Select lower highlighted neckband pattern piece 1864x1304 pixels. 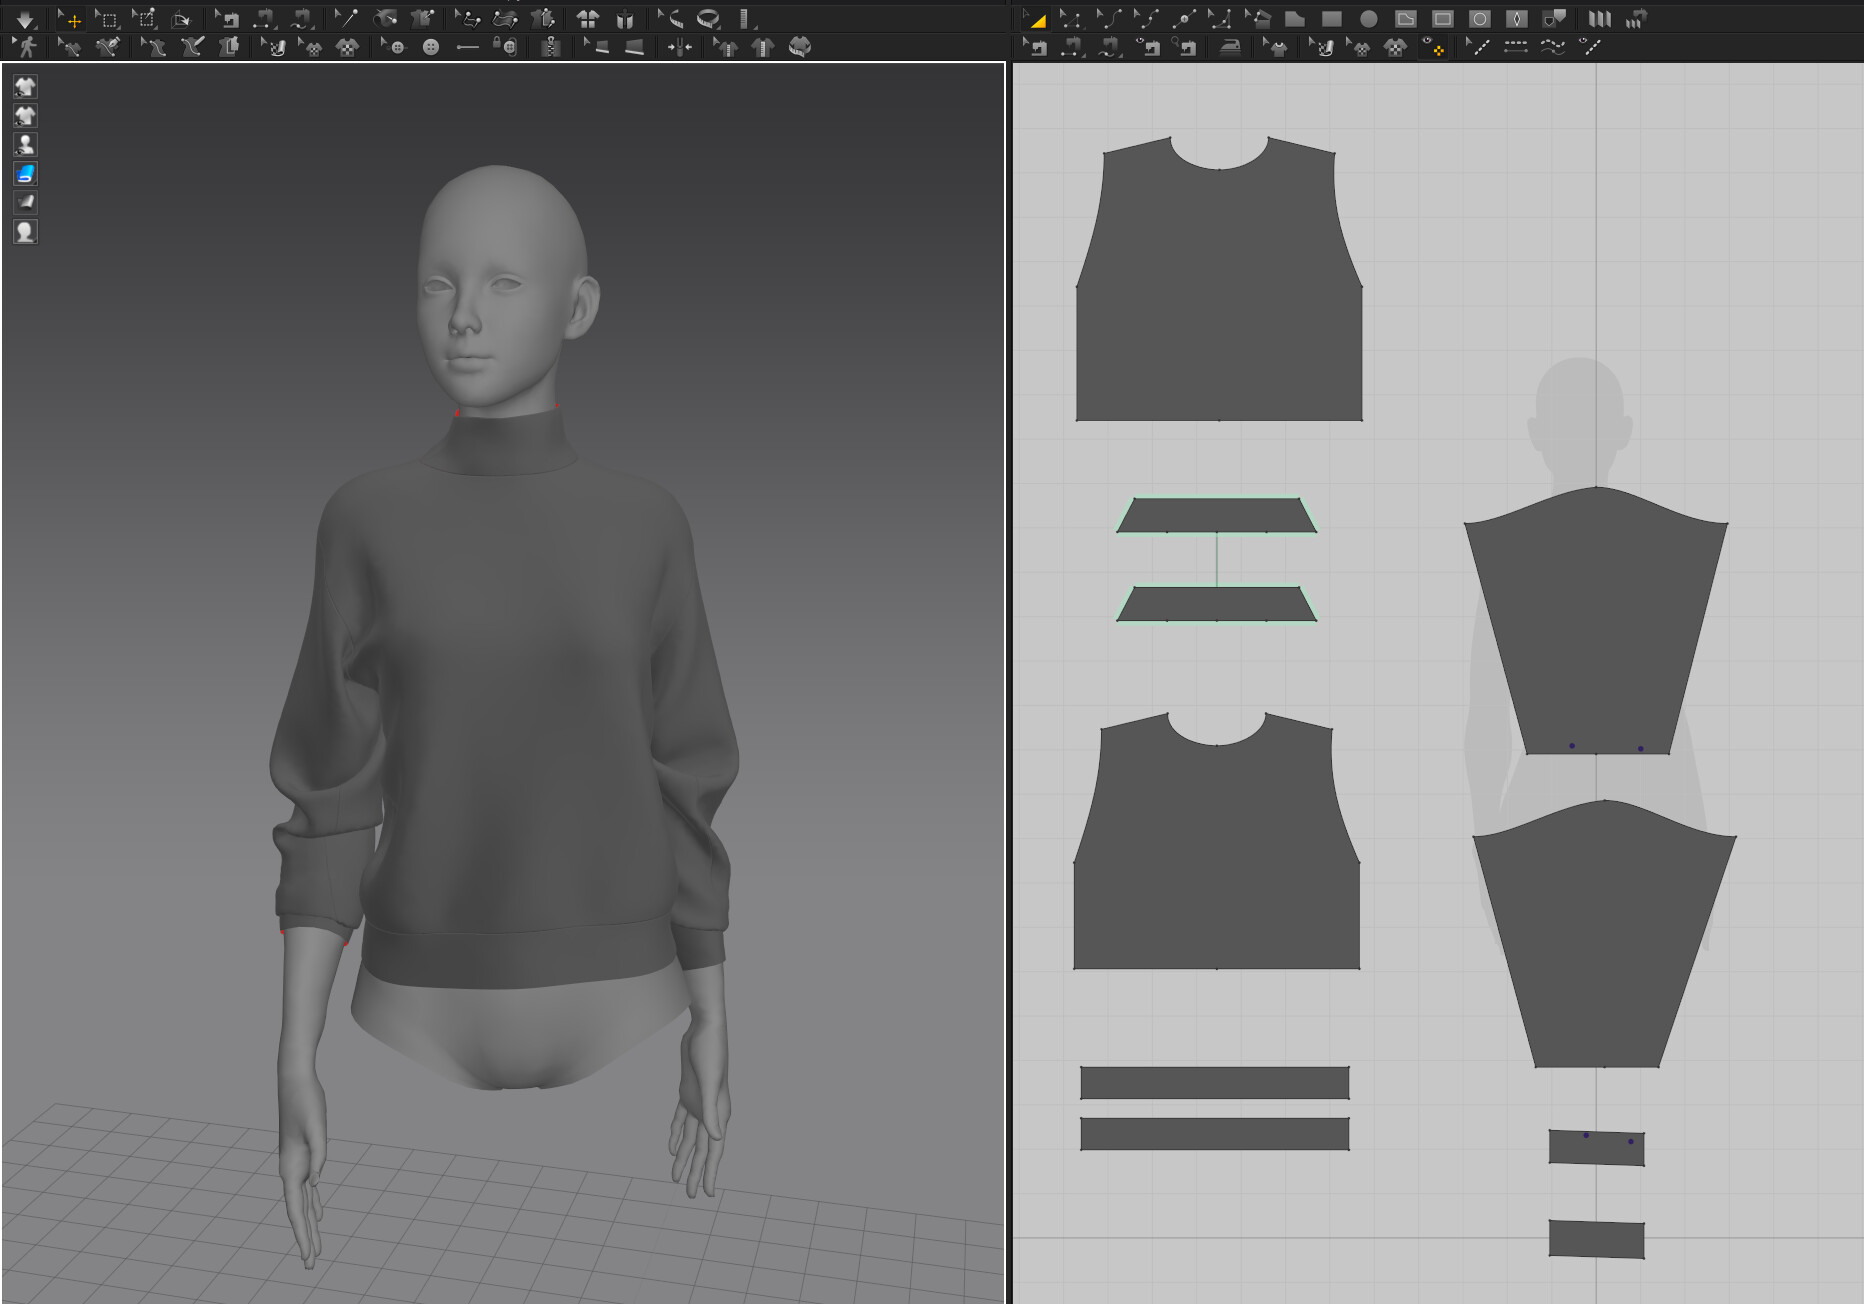(1216, 604)
